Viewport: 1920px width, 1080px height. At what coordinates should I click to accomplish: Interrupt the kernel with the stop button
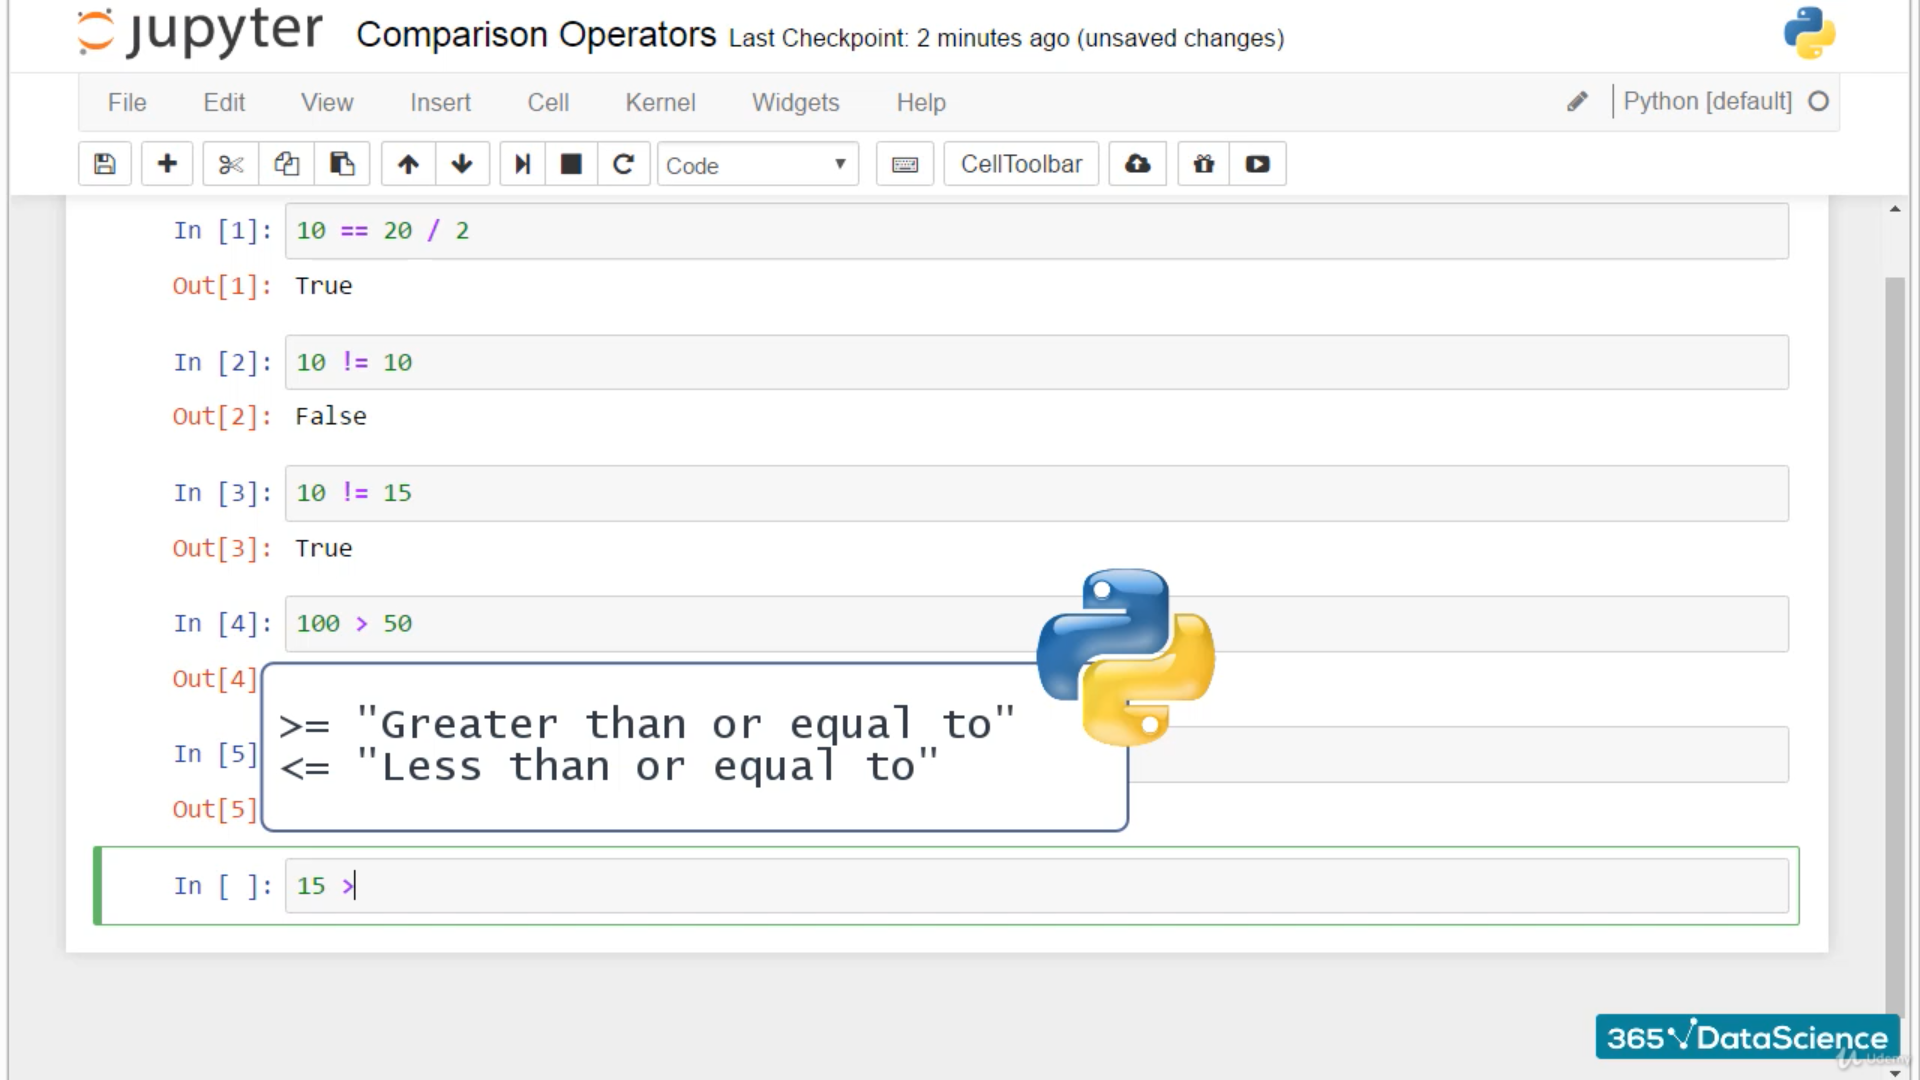[571, 164]
